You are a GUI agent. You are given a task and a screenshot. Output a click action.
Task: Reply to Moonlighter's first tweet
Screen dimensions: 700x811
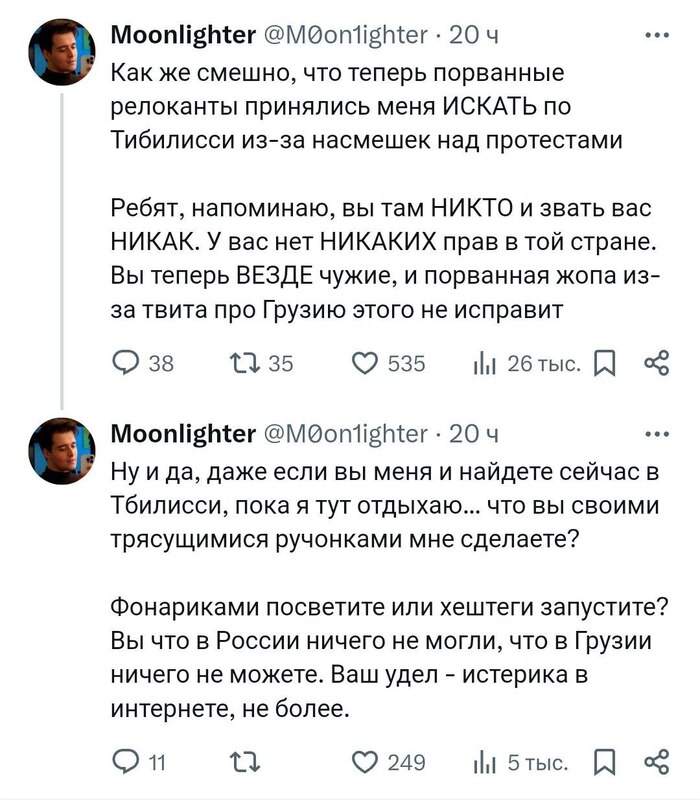point(128,362)
